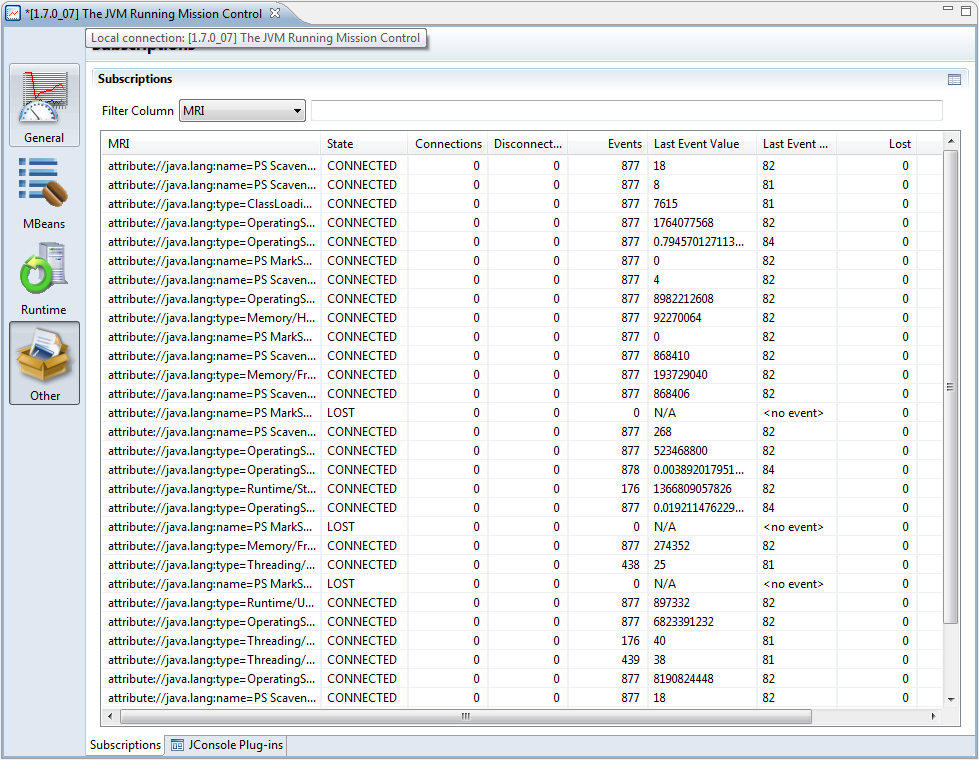Sort table by State column header
This screenshot has height=760, width=979.
pos(364,144)
